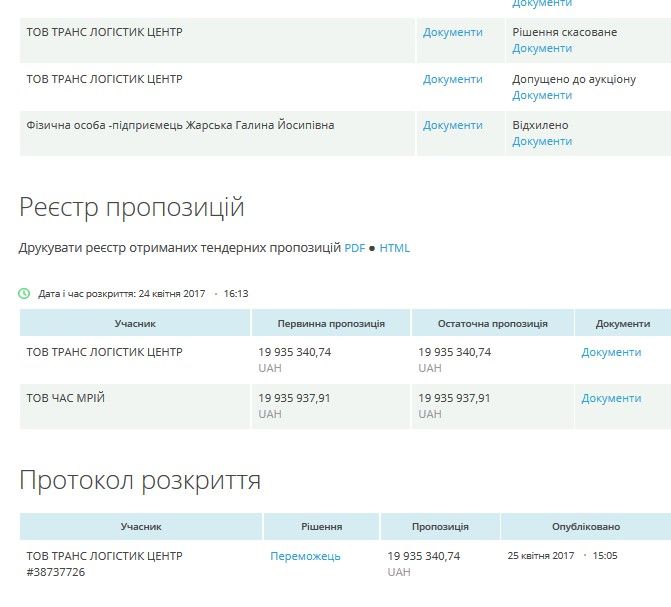The height and width of the screenshot is (607, 671).
Task: Click the Рішення column header
Action: 321,526
